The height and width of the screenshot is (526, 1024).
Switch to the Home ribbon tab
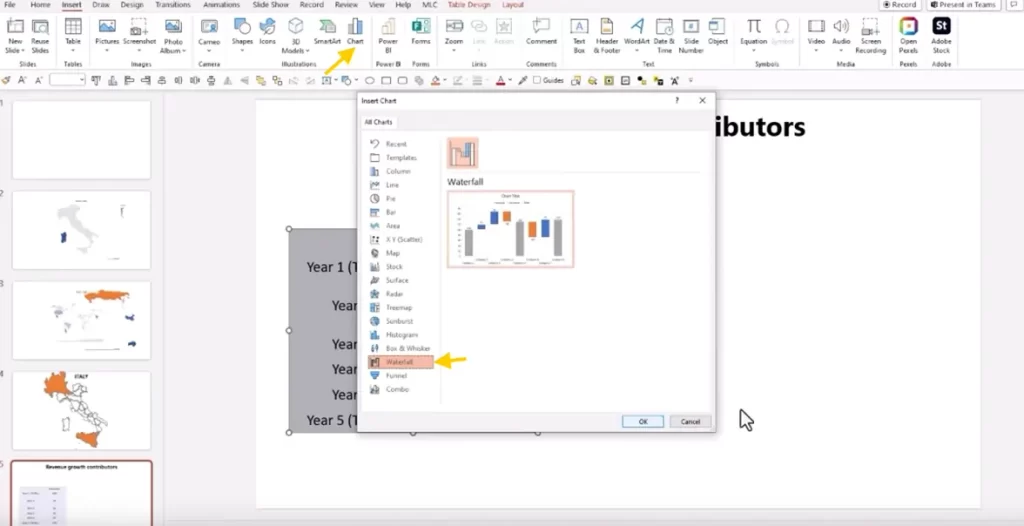tap(40, 5)
